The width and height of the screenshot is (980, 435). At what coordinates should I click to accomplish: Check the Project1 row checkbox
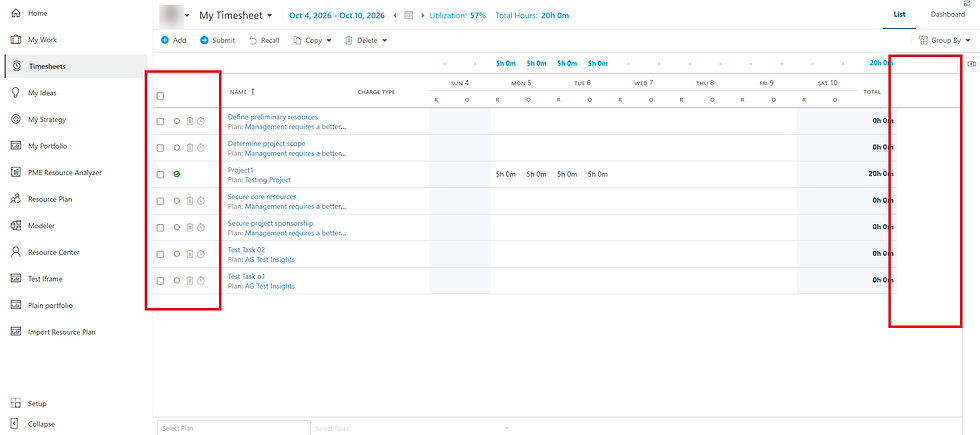point(160,175)
